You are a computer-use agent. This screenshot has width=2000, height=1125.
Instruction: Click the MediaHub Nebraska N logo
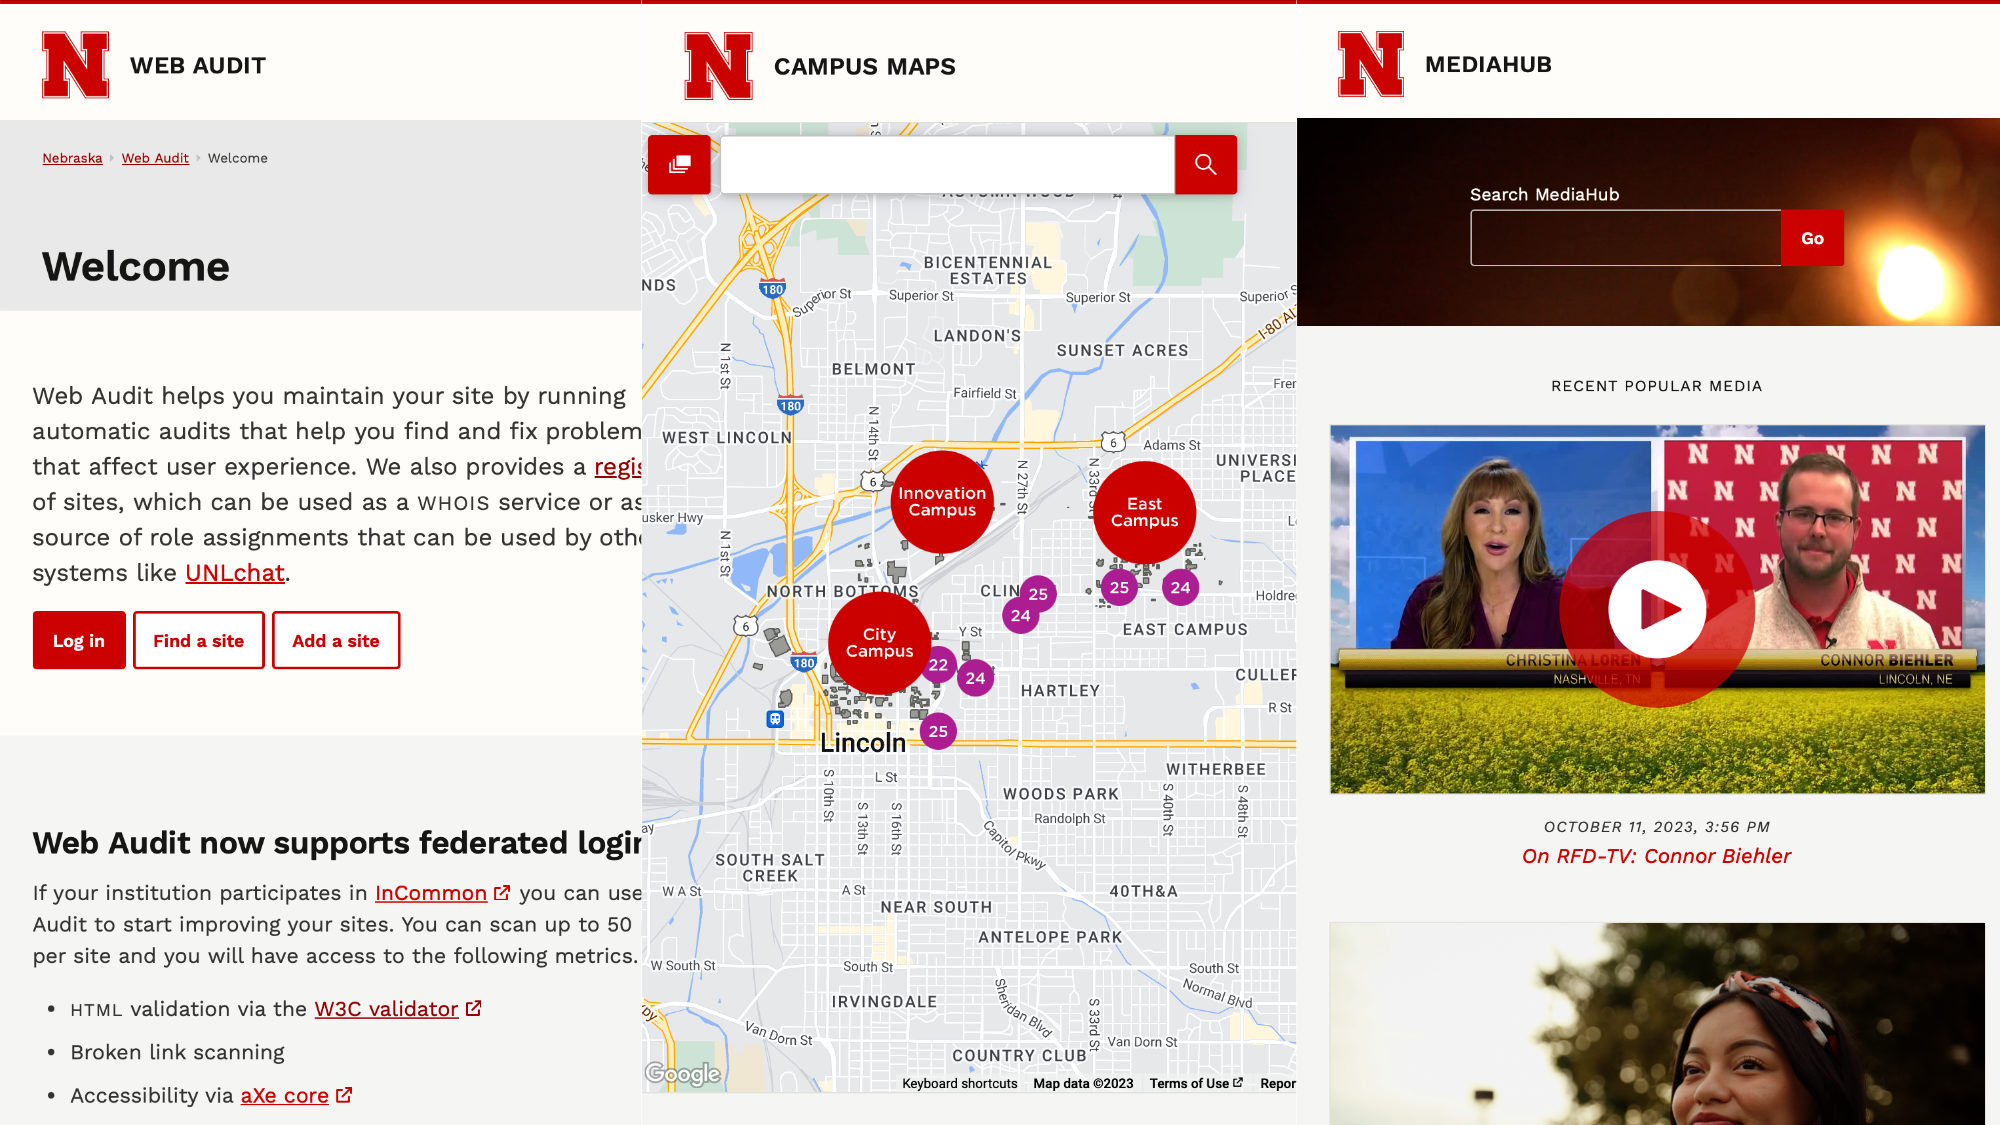(x=1370, y=64)
